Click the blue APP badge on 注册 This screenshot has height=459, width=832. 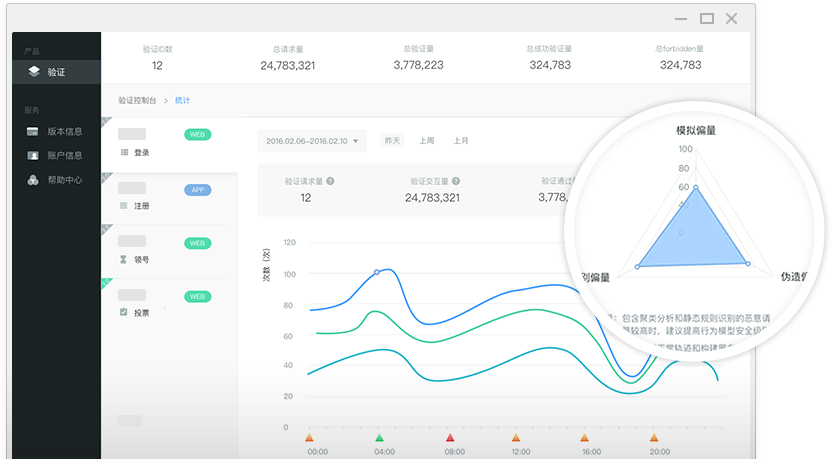[197, 189]
